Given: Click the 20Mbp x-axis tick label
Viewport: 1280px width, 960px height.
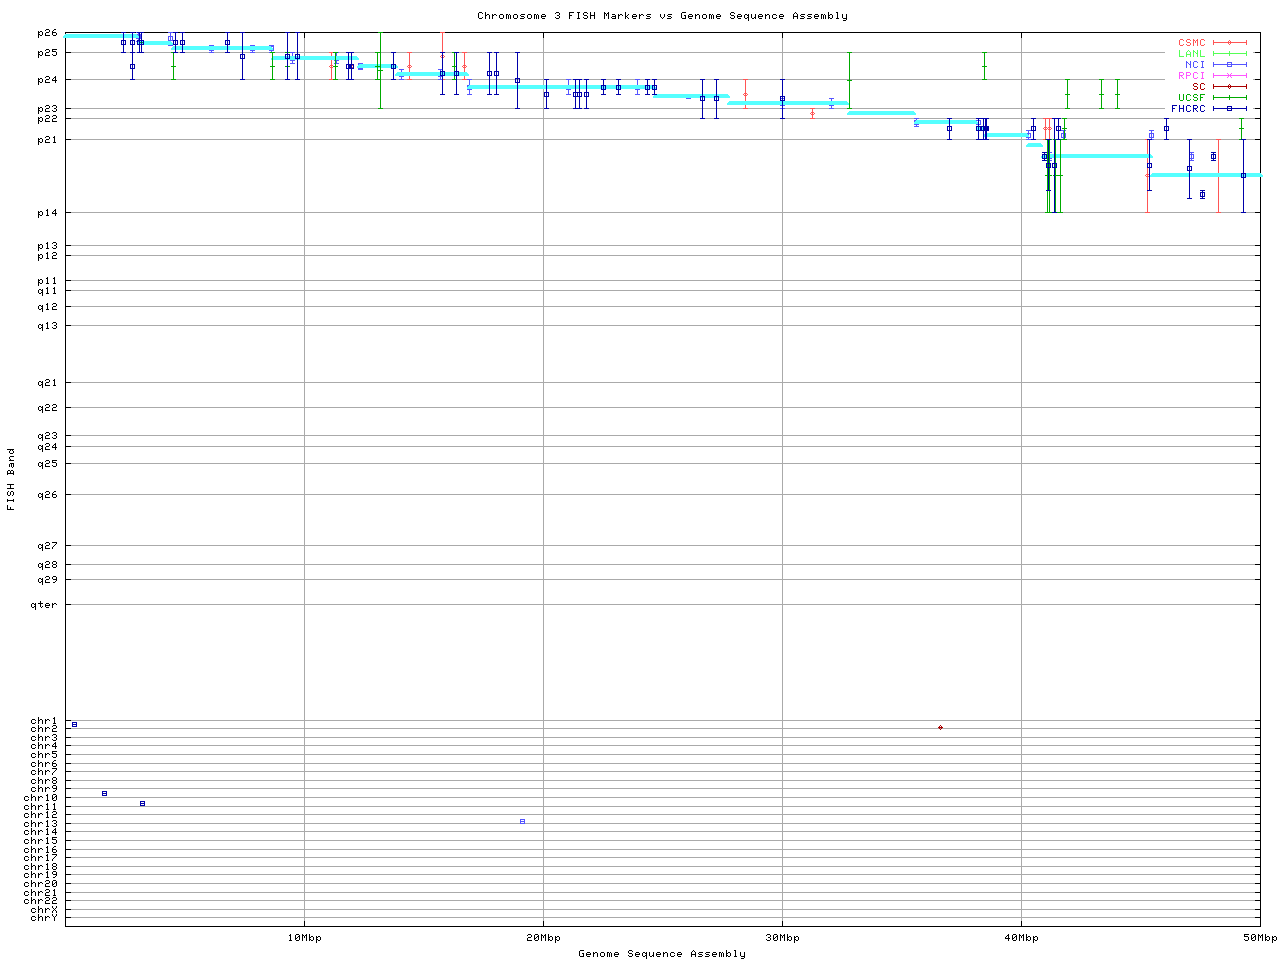Looking at the screenshot, I should (x=543, y=938).
